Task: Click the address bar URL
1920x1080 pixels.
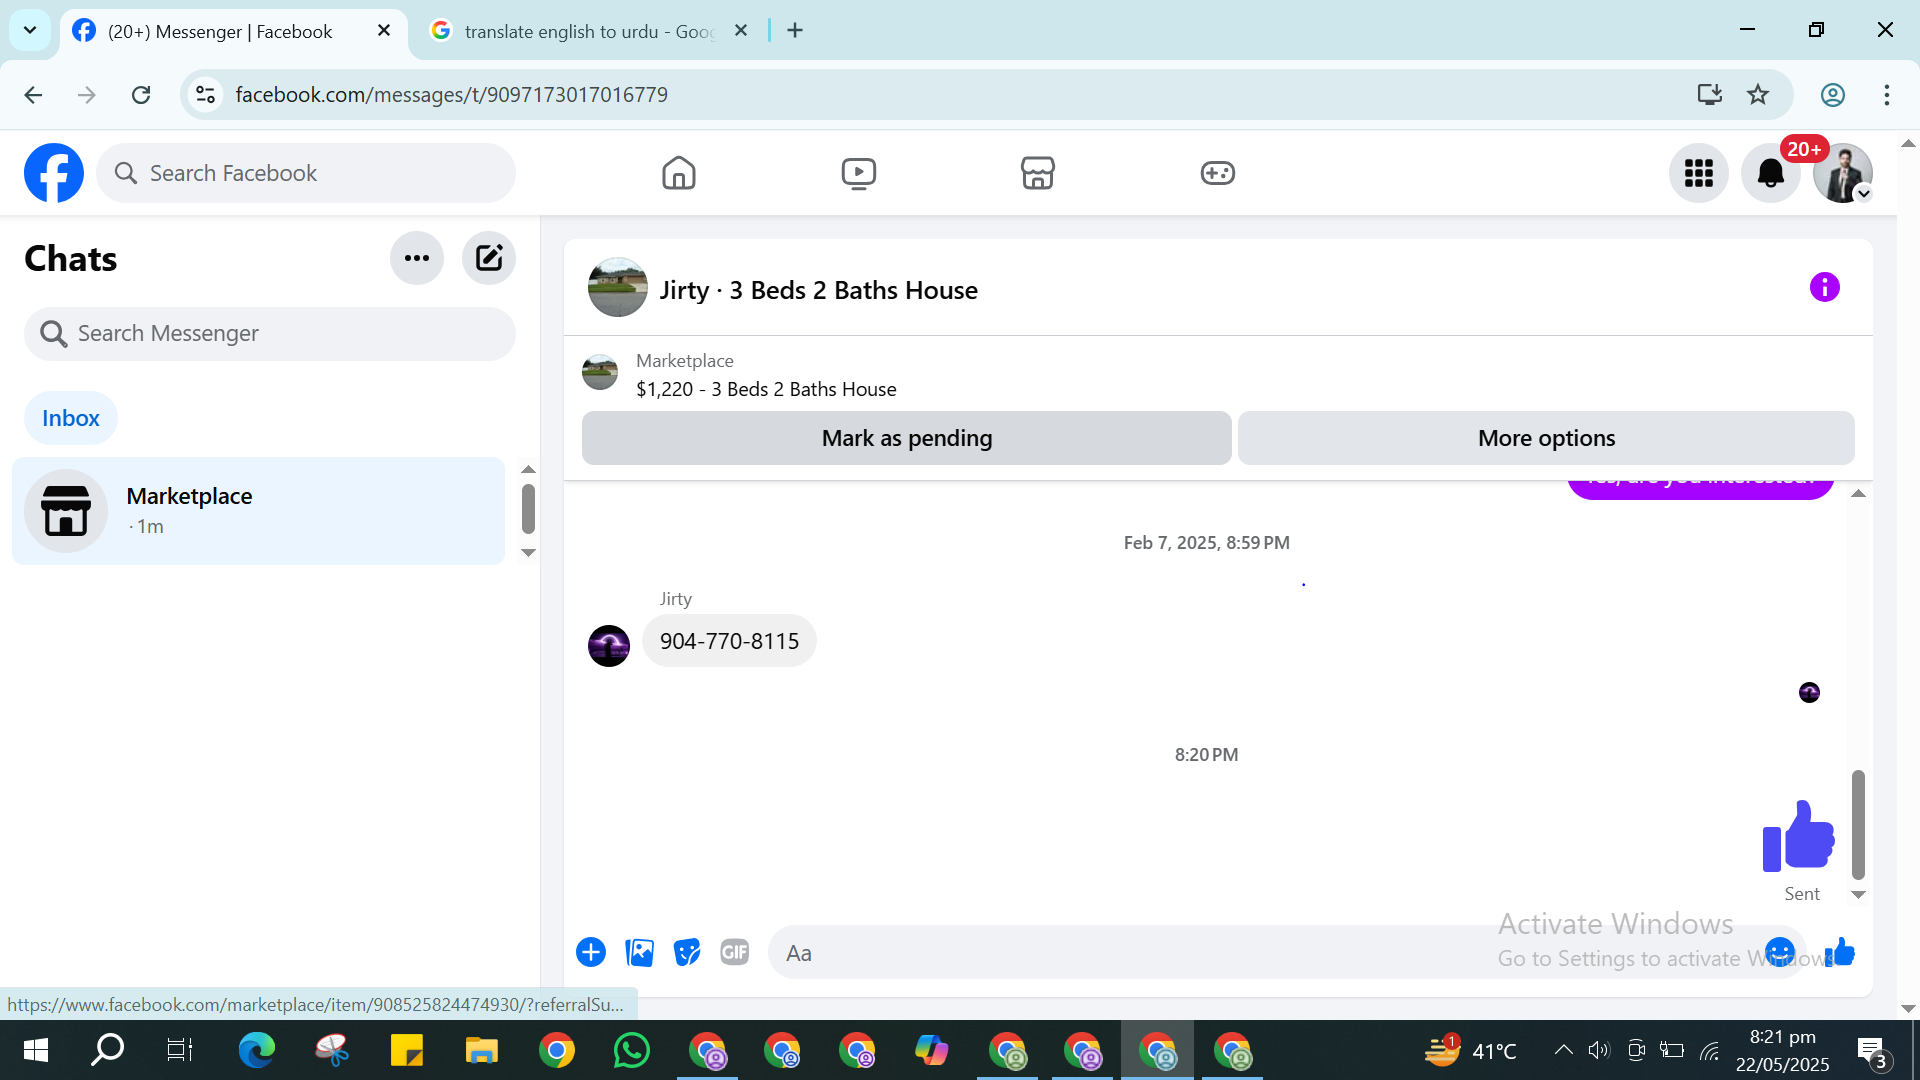Action: tap(451, 95)
